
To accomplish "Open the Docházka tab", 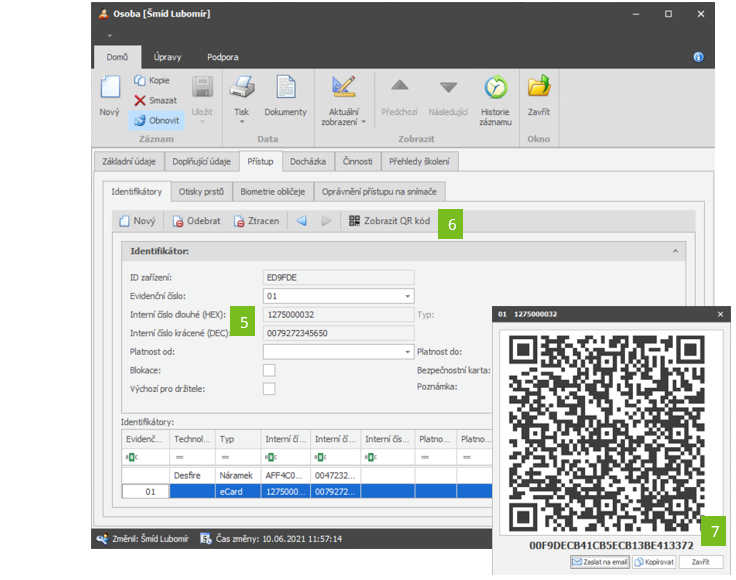I will click(x=308, y=161).
